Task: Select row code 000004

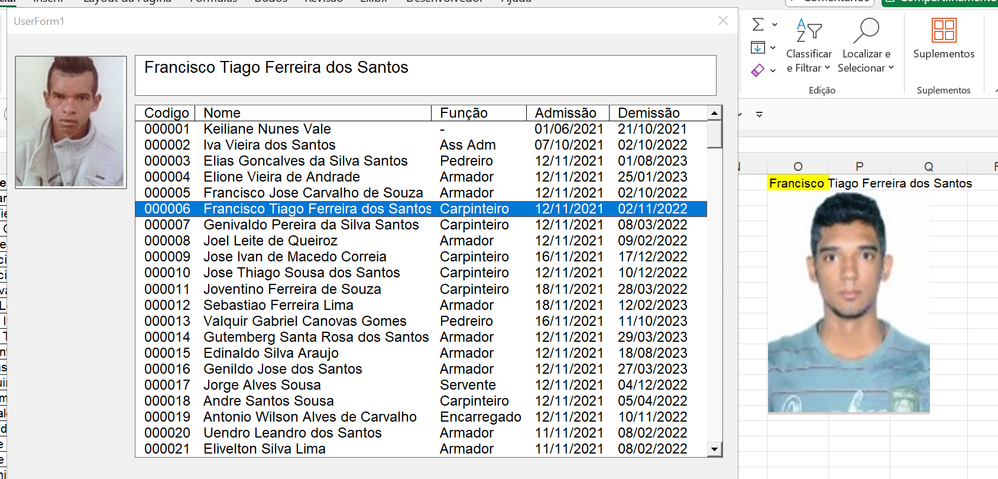Action: pyautogui.click(x=421, y=177)
